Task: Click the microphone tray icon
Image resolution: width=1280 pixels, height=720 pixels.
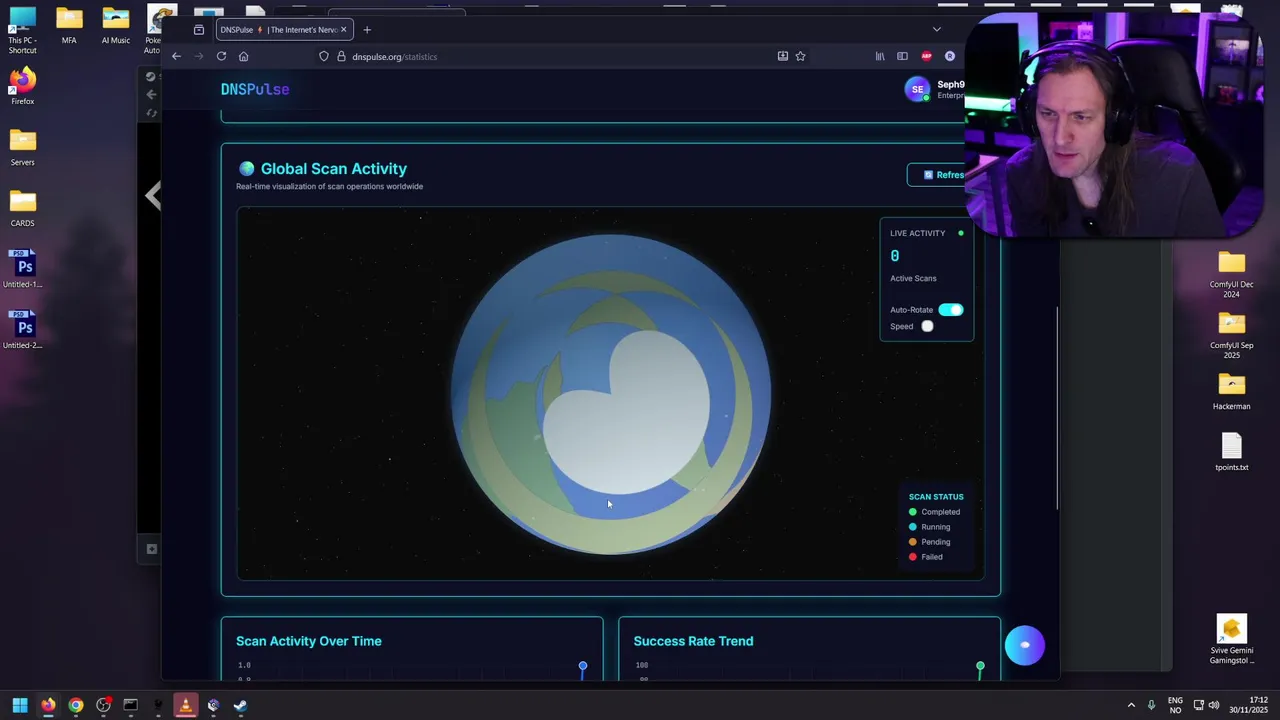Action: pyautogui.click(x=1152, y=705)
